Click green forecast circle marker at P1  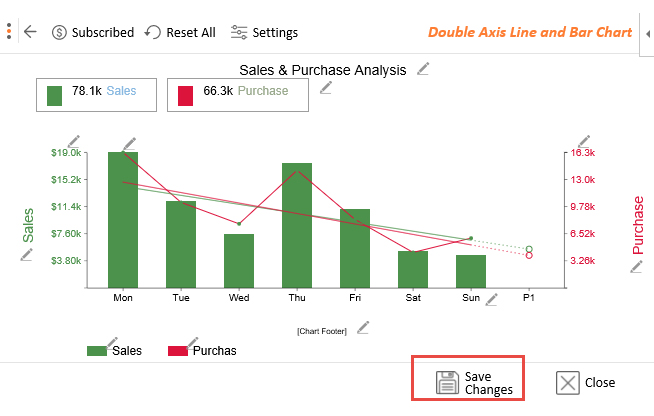click(529, 249)
